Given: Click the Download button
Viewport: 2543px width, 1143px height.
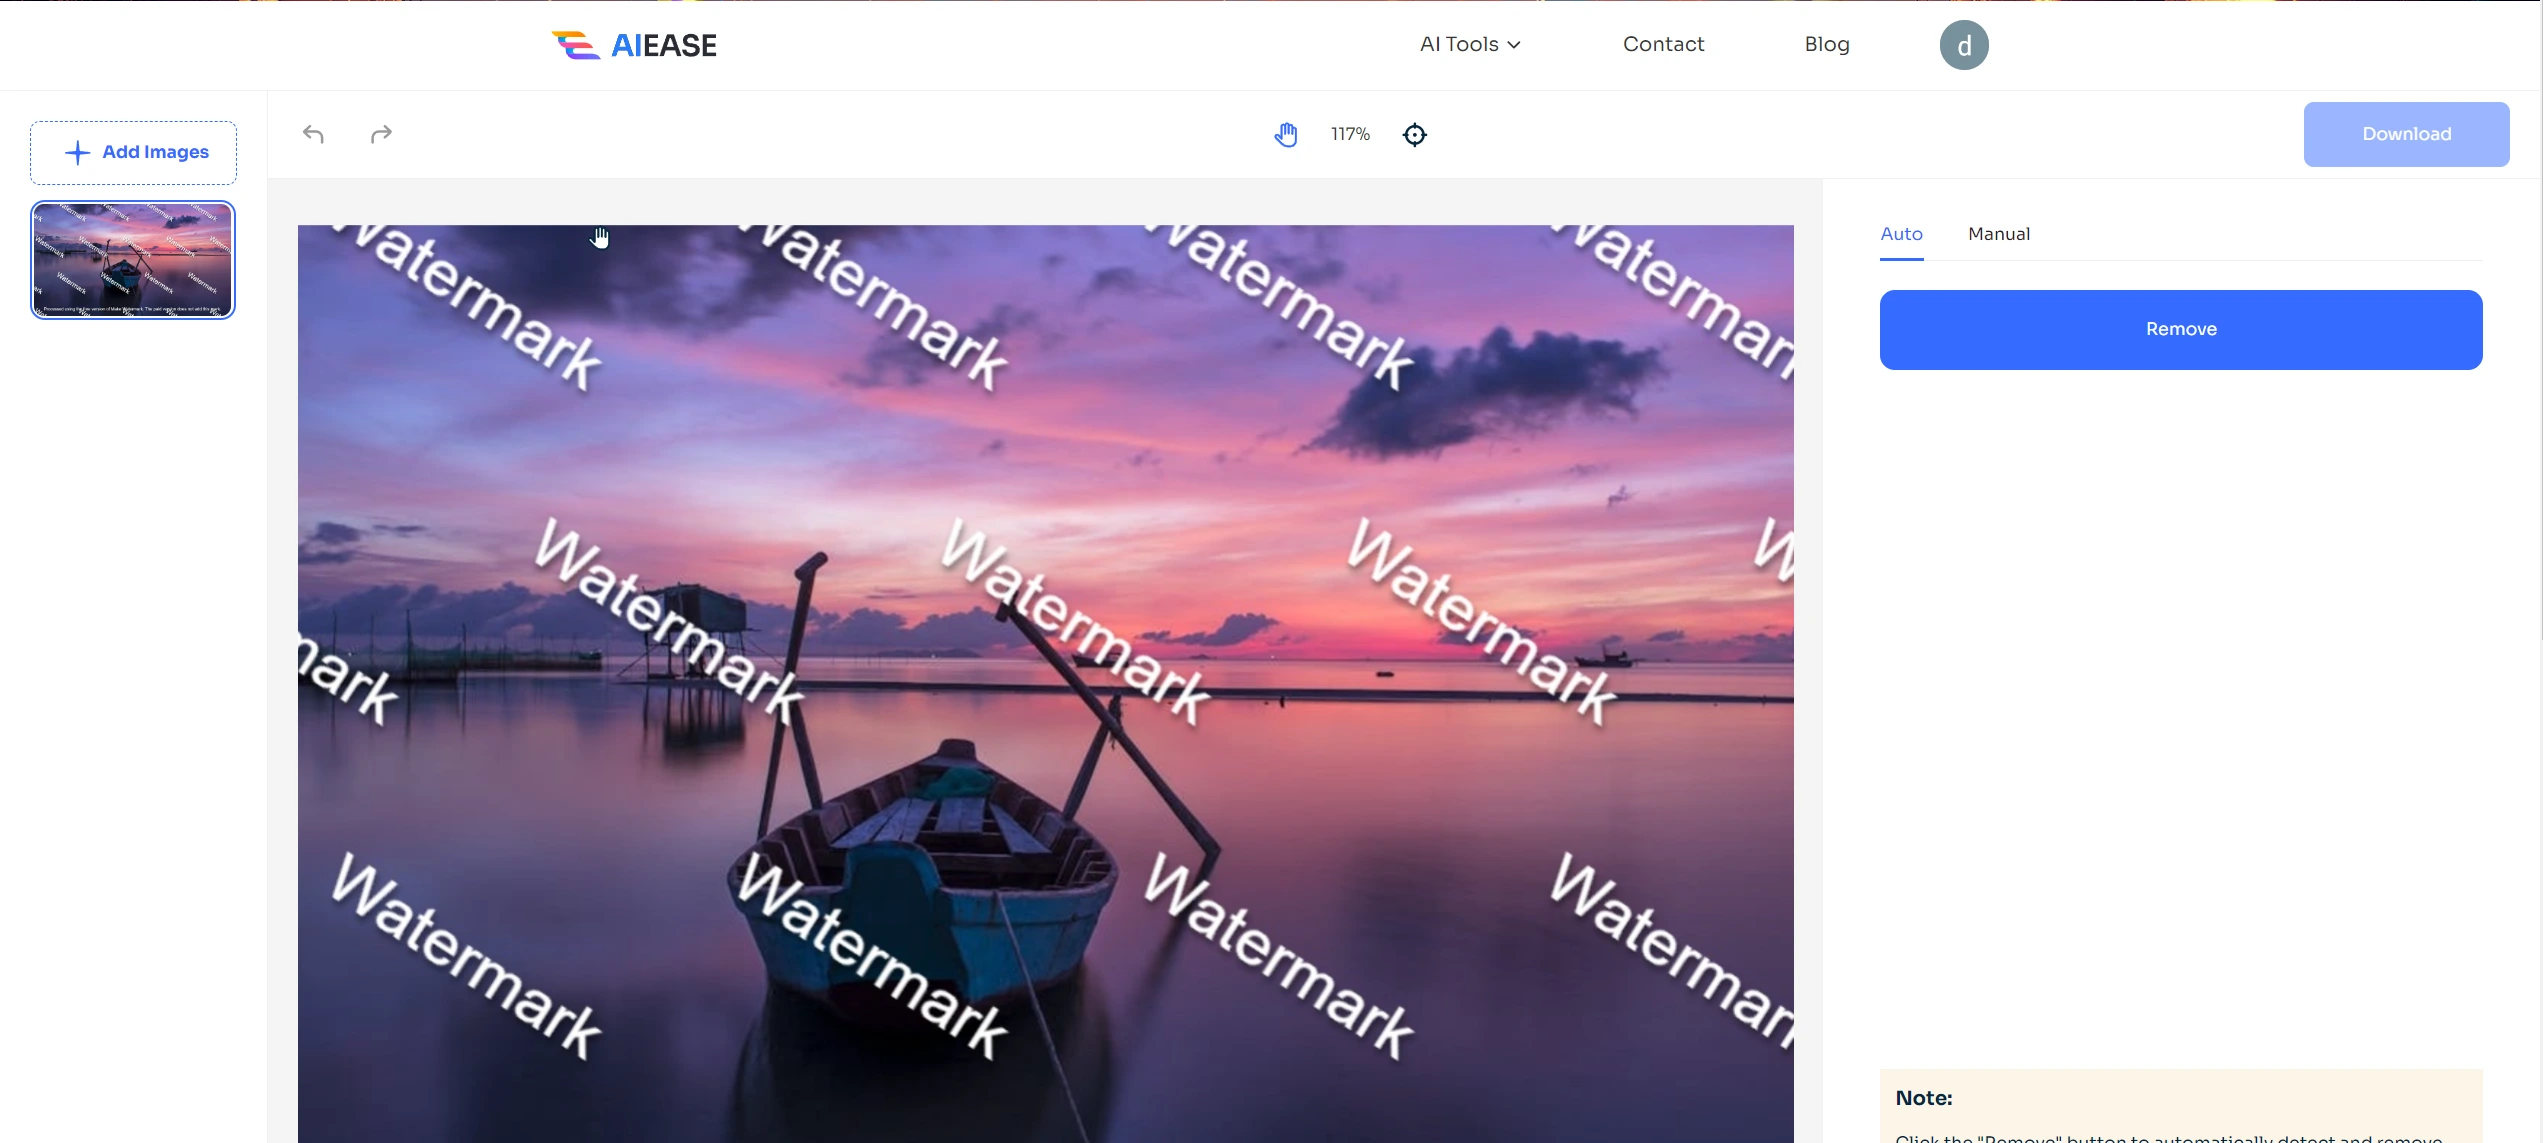Looking at the screenshot, I should tap(2407, 133).
